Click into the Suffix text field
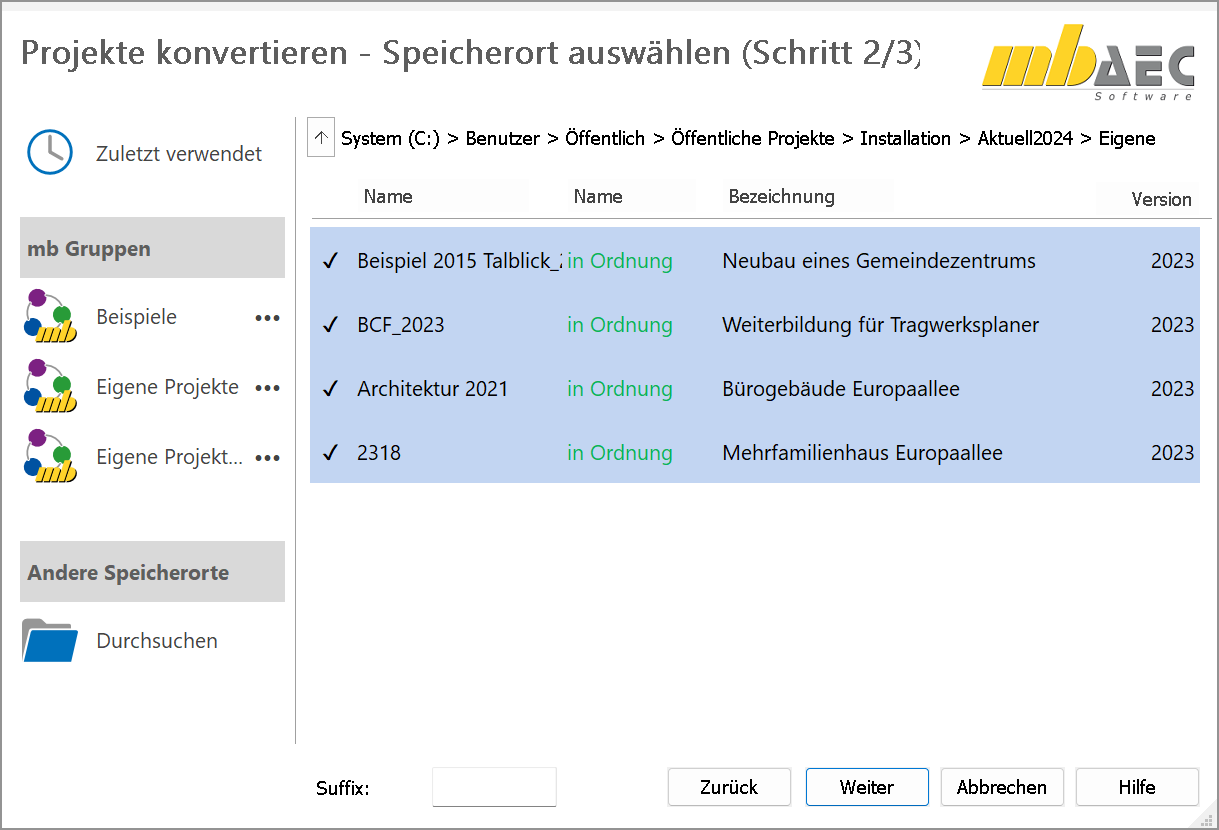Image resolution: width=1219 pixels, height=830 pixels. point(494,787)
